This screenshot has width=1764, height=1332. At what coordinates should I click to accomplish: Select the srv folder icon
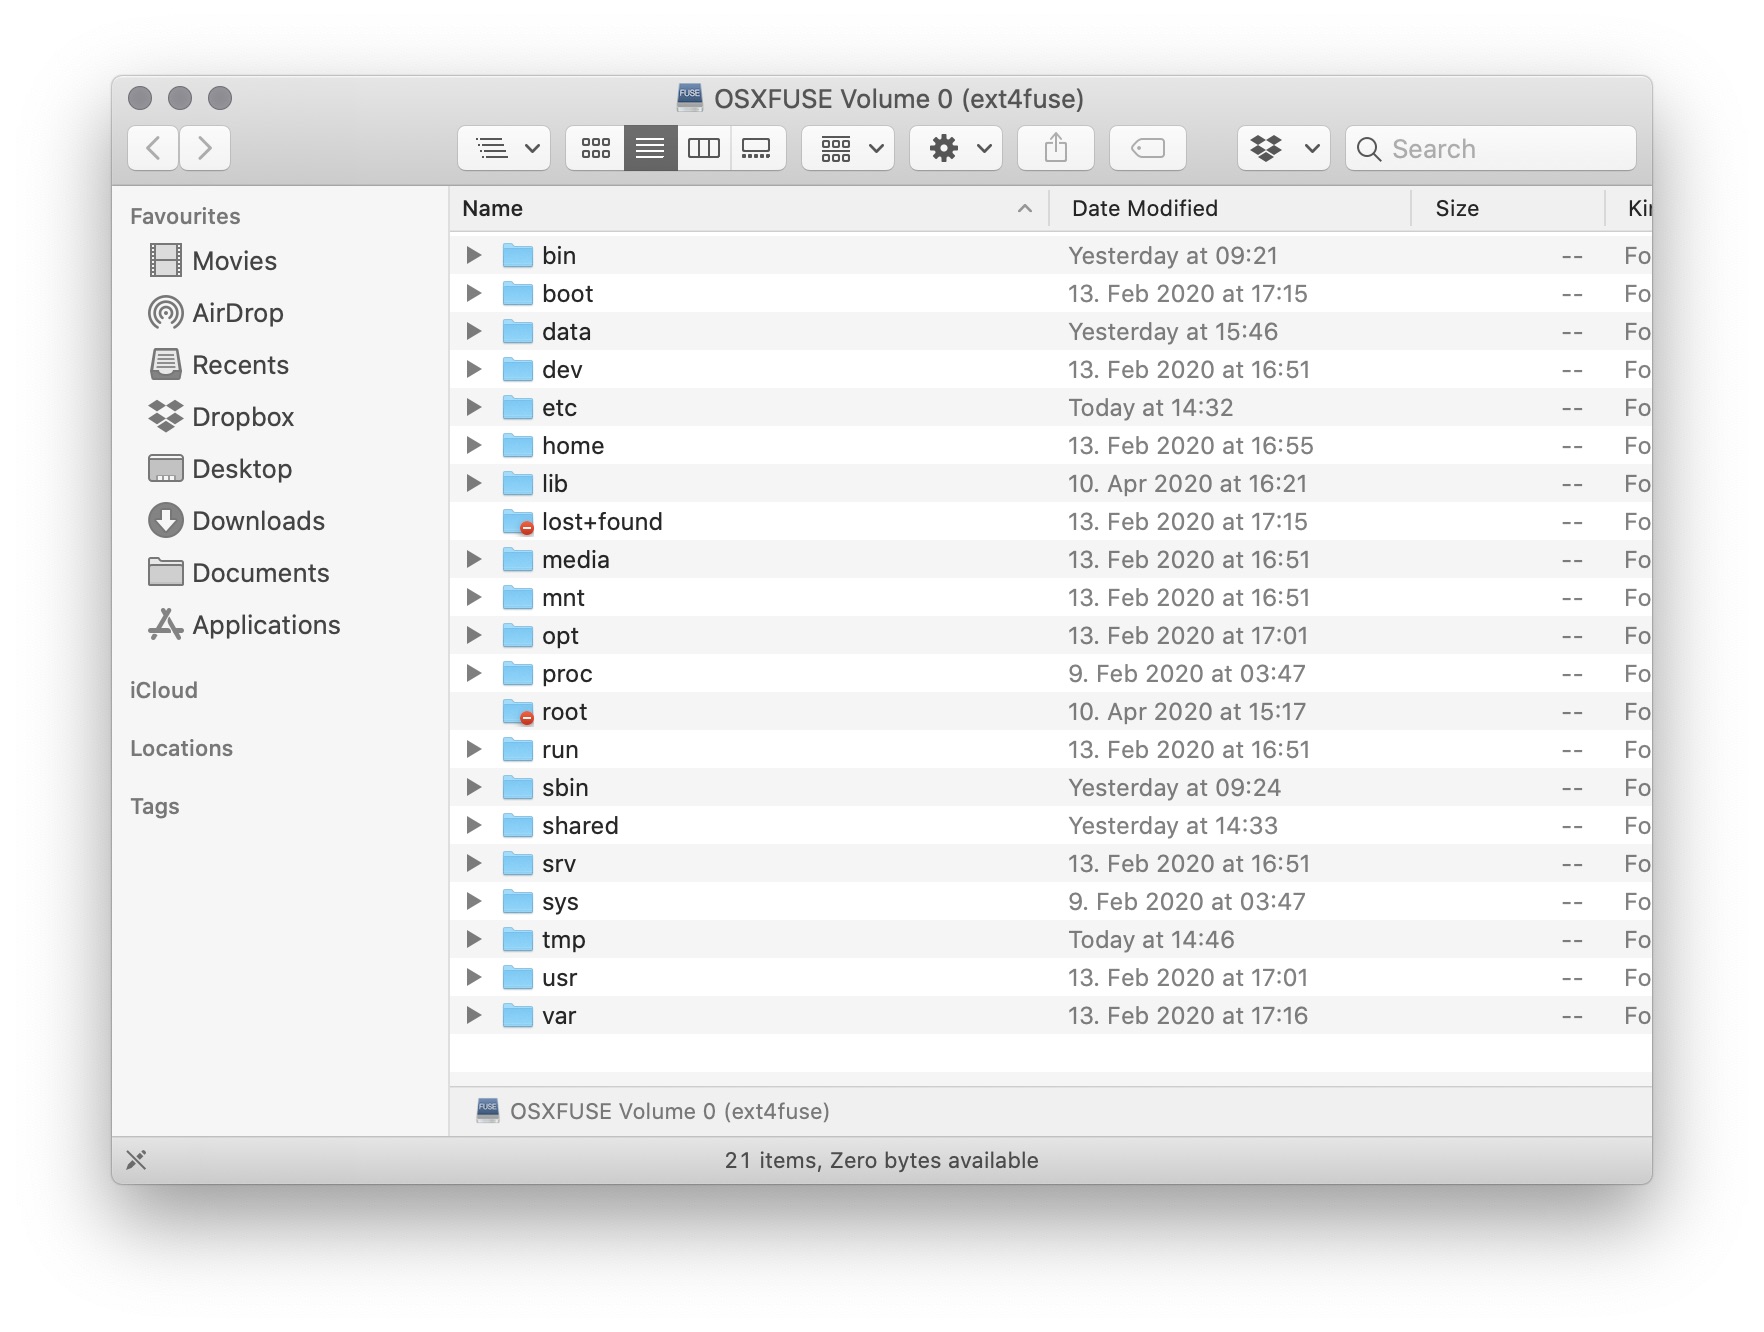518,863
